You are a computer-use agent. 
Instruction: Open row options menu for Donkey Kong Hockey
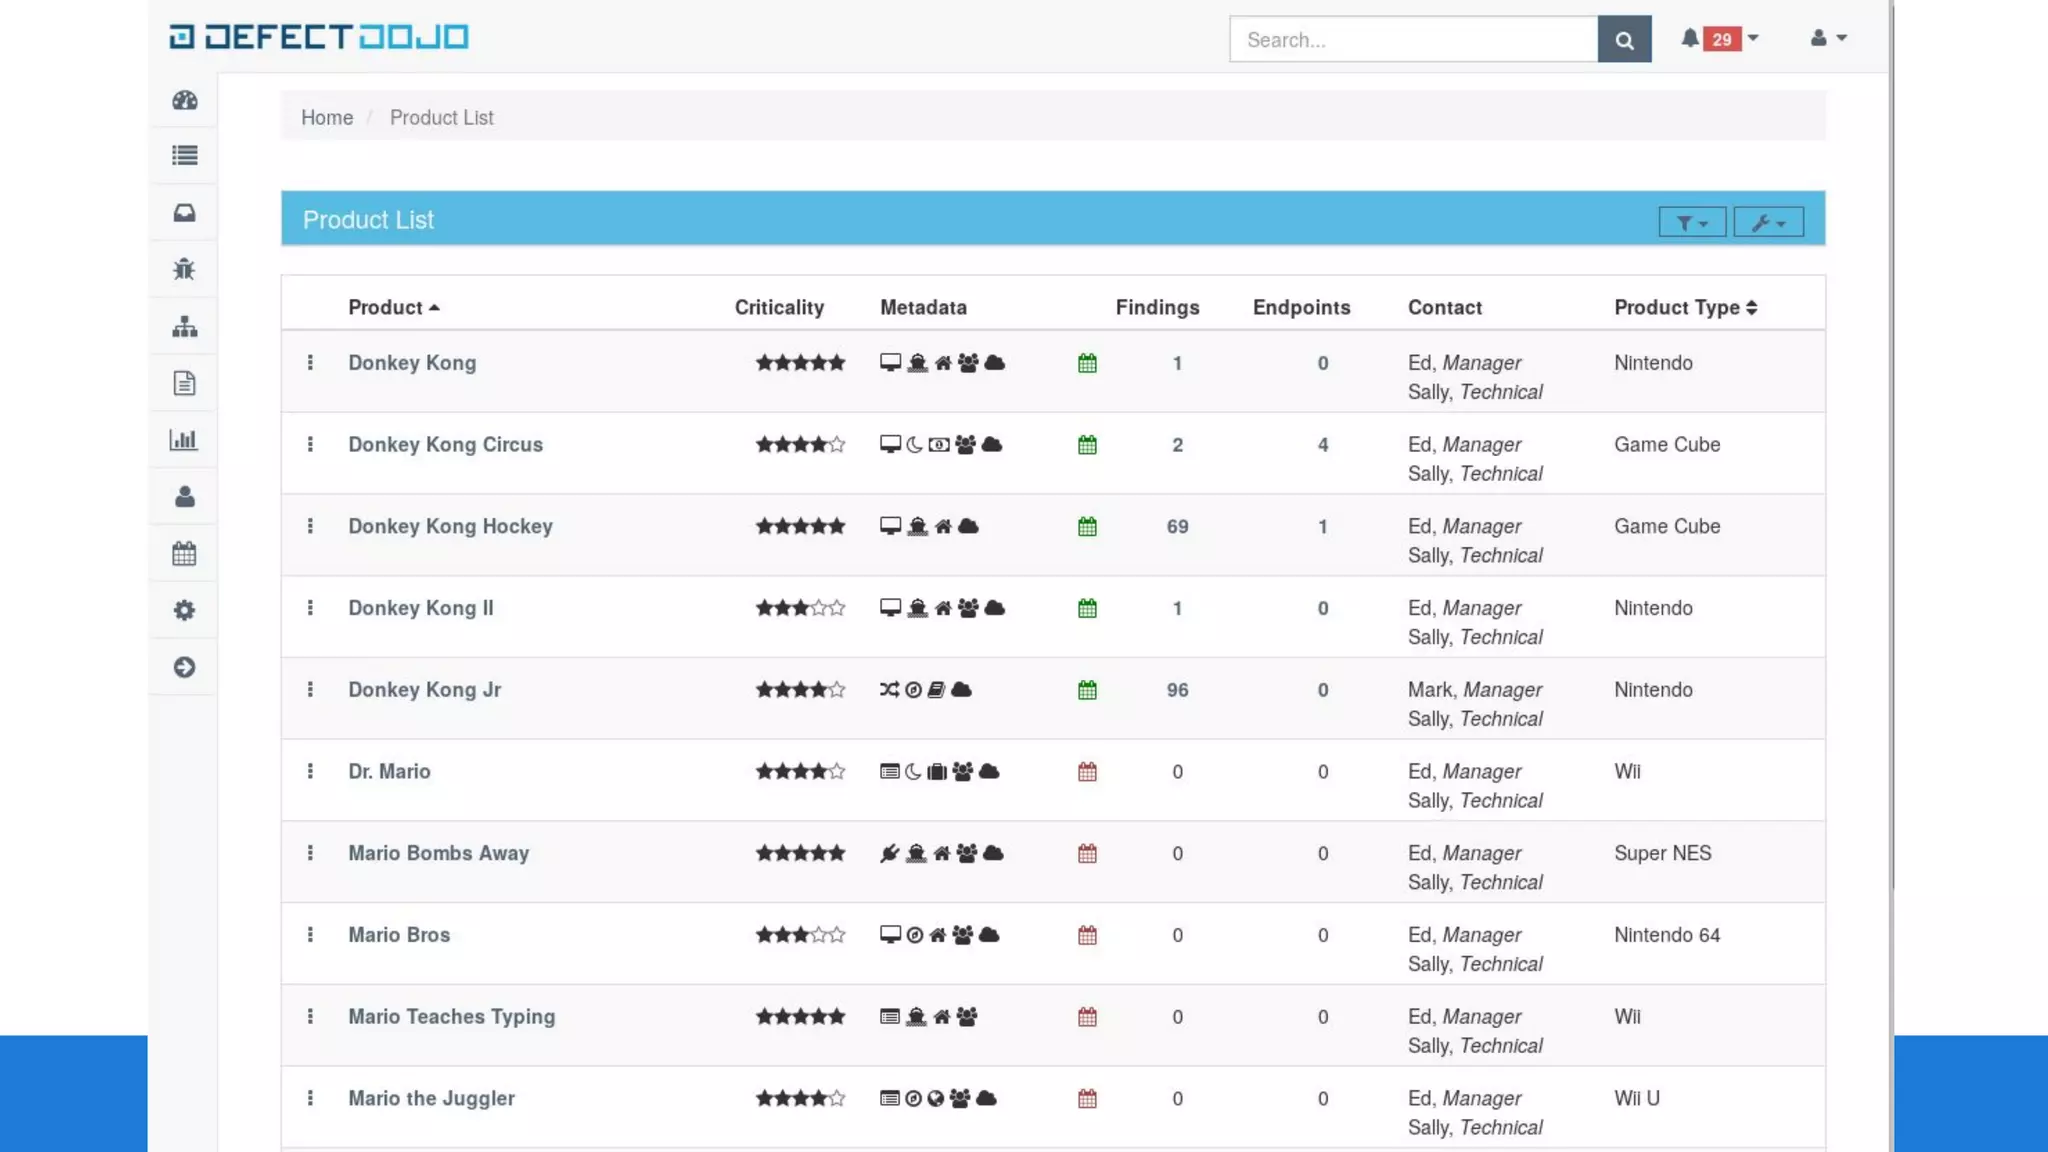pos(310,526)
